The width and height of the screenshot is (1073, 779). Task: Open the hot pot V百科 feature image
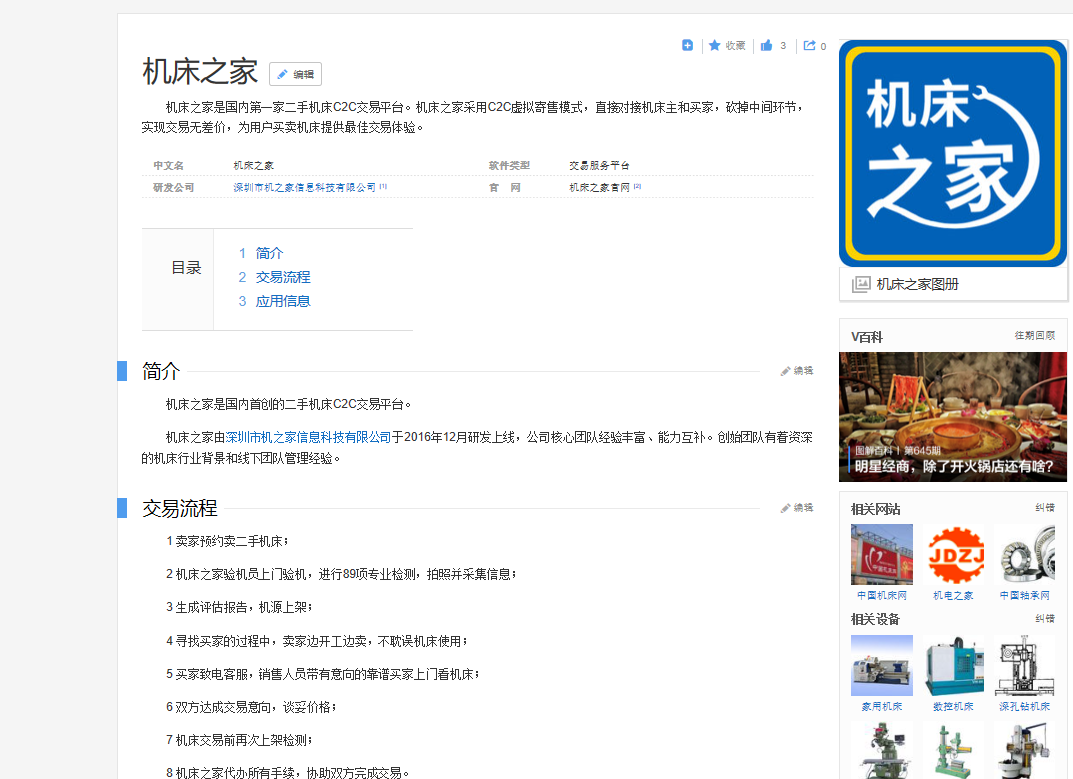[953, 417]
